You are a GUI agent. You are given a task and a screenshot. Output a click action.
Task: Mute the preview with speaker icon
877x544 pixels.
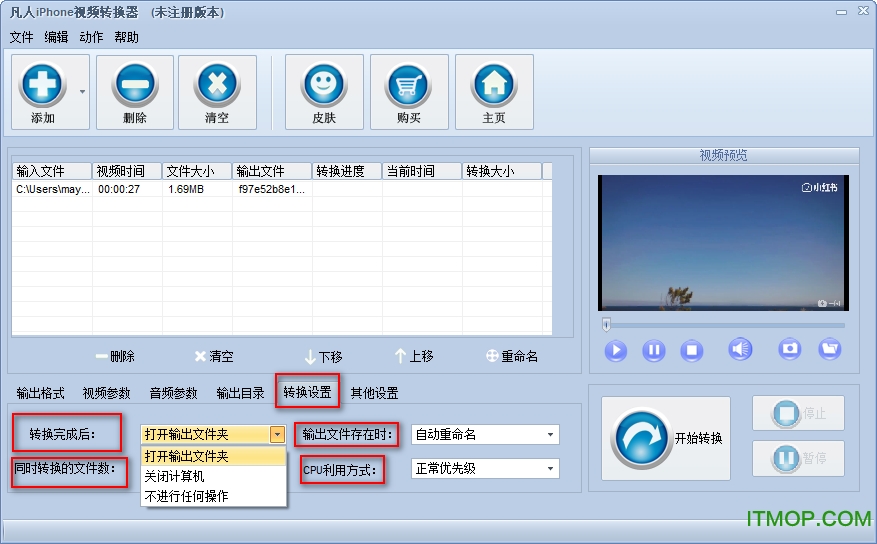click(740, 349)
